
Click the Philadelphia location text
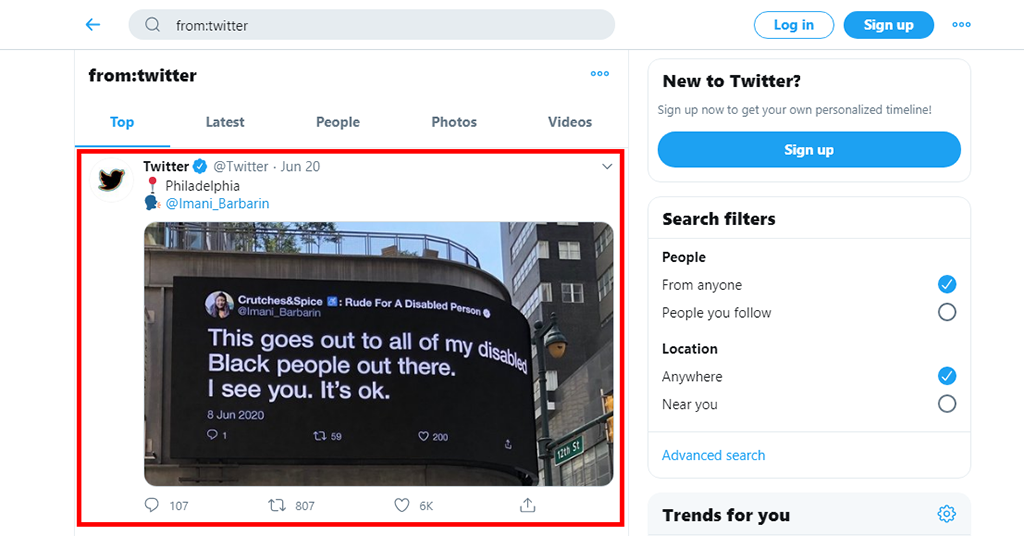(202, 186)
